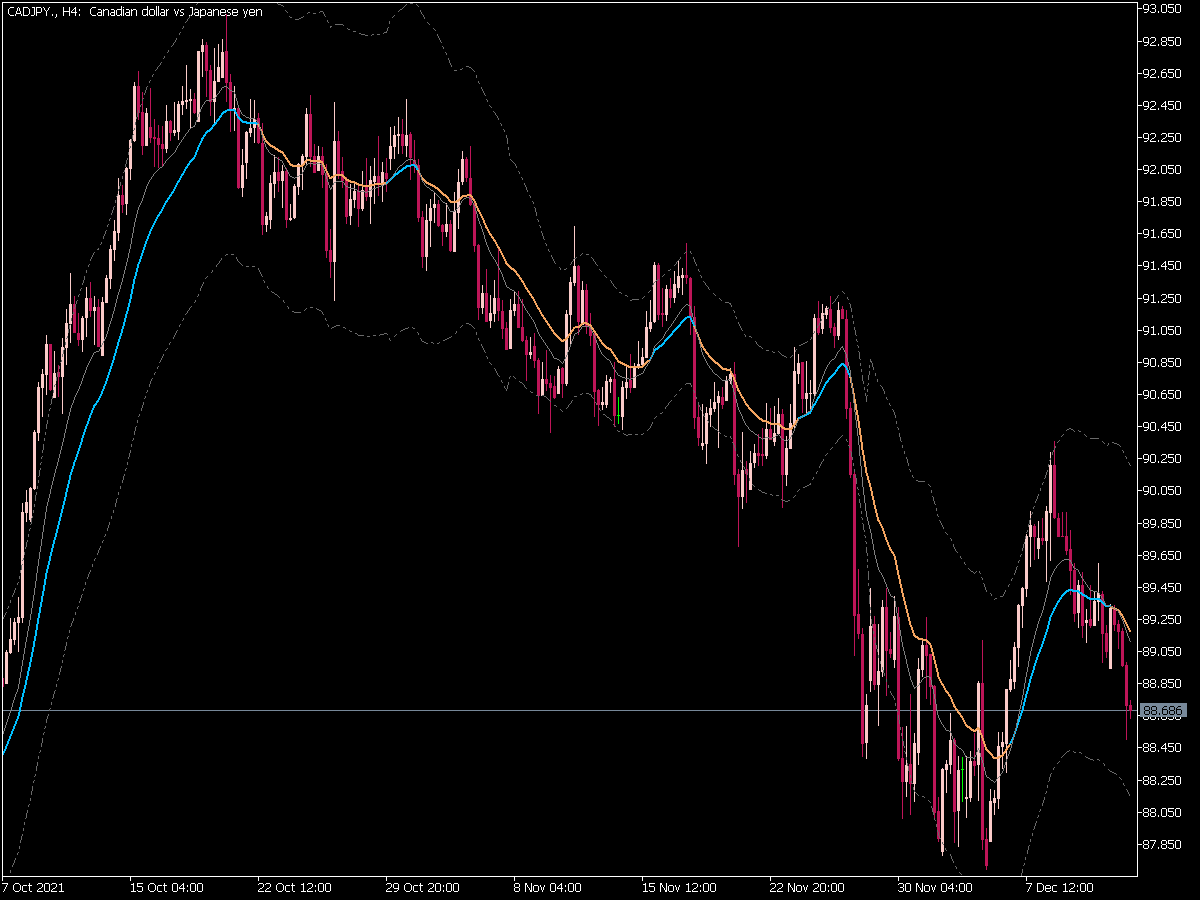Click the 90.450 price axis label

(x=1163, y=426)
